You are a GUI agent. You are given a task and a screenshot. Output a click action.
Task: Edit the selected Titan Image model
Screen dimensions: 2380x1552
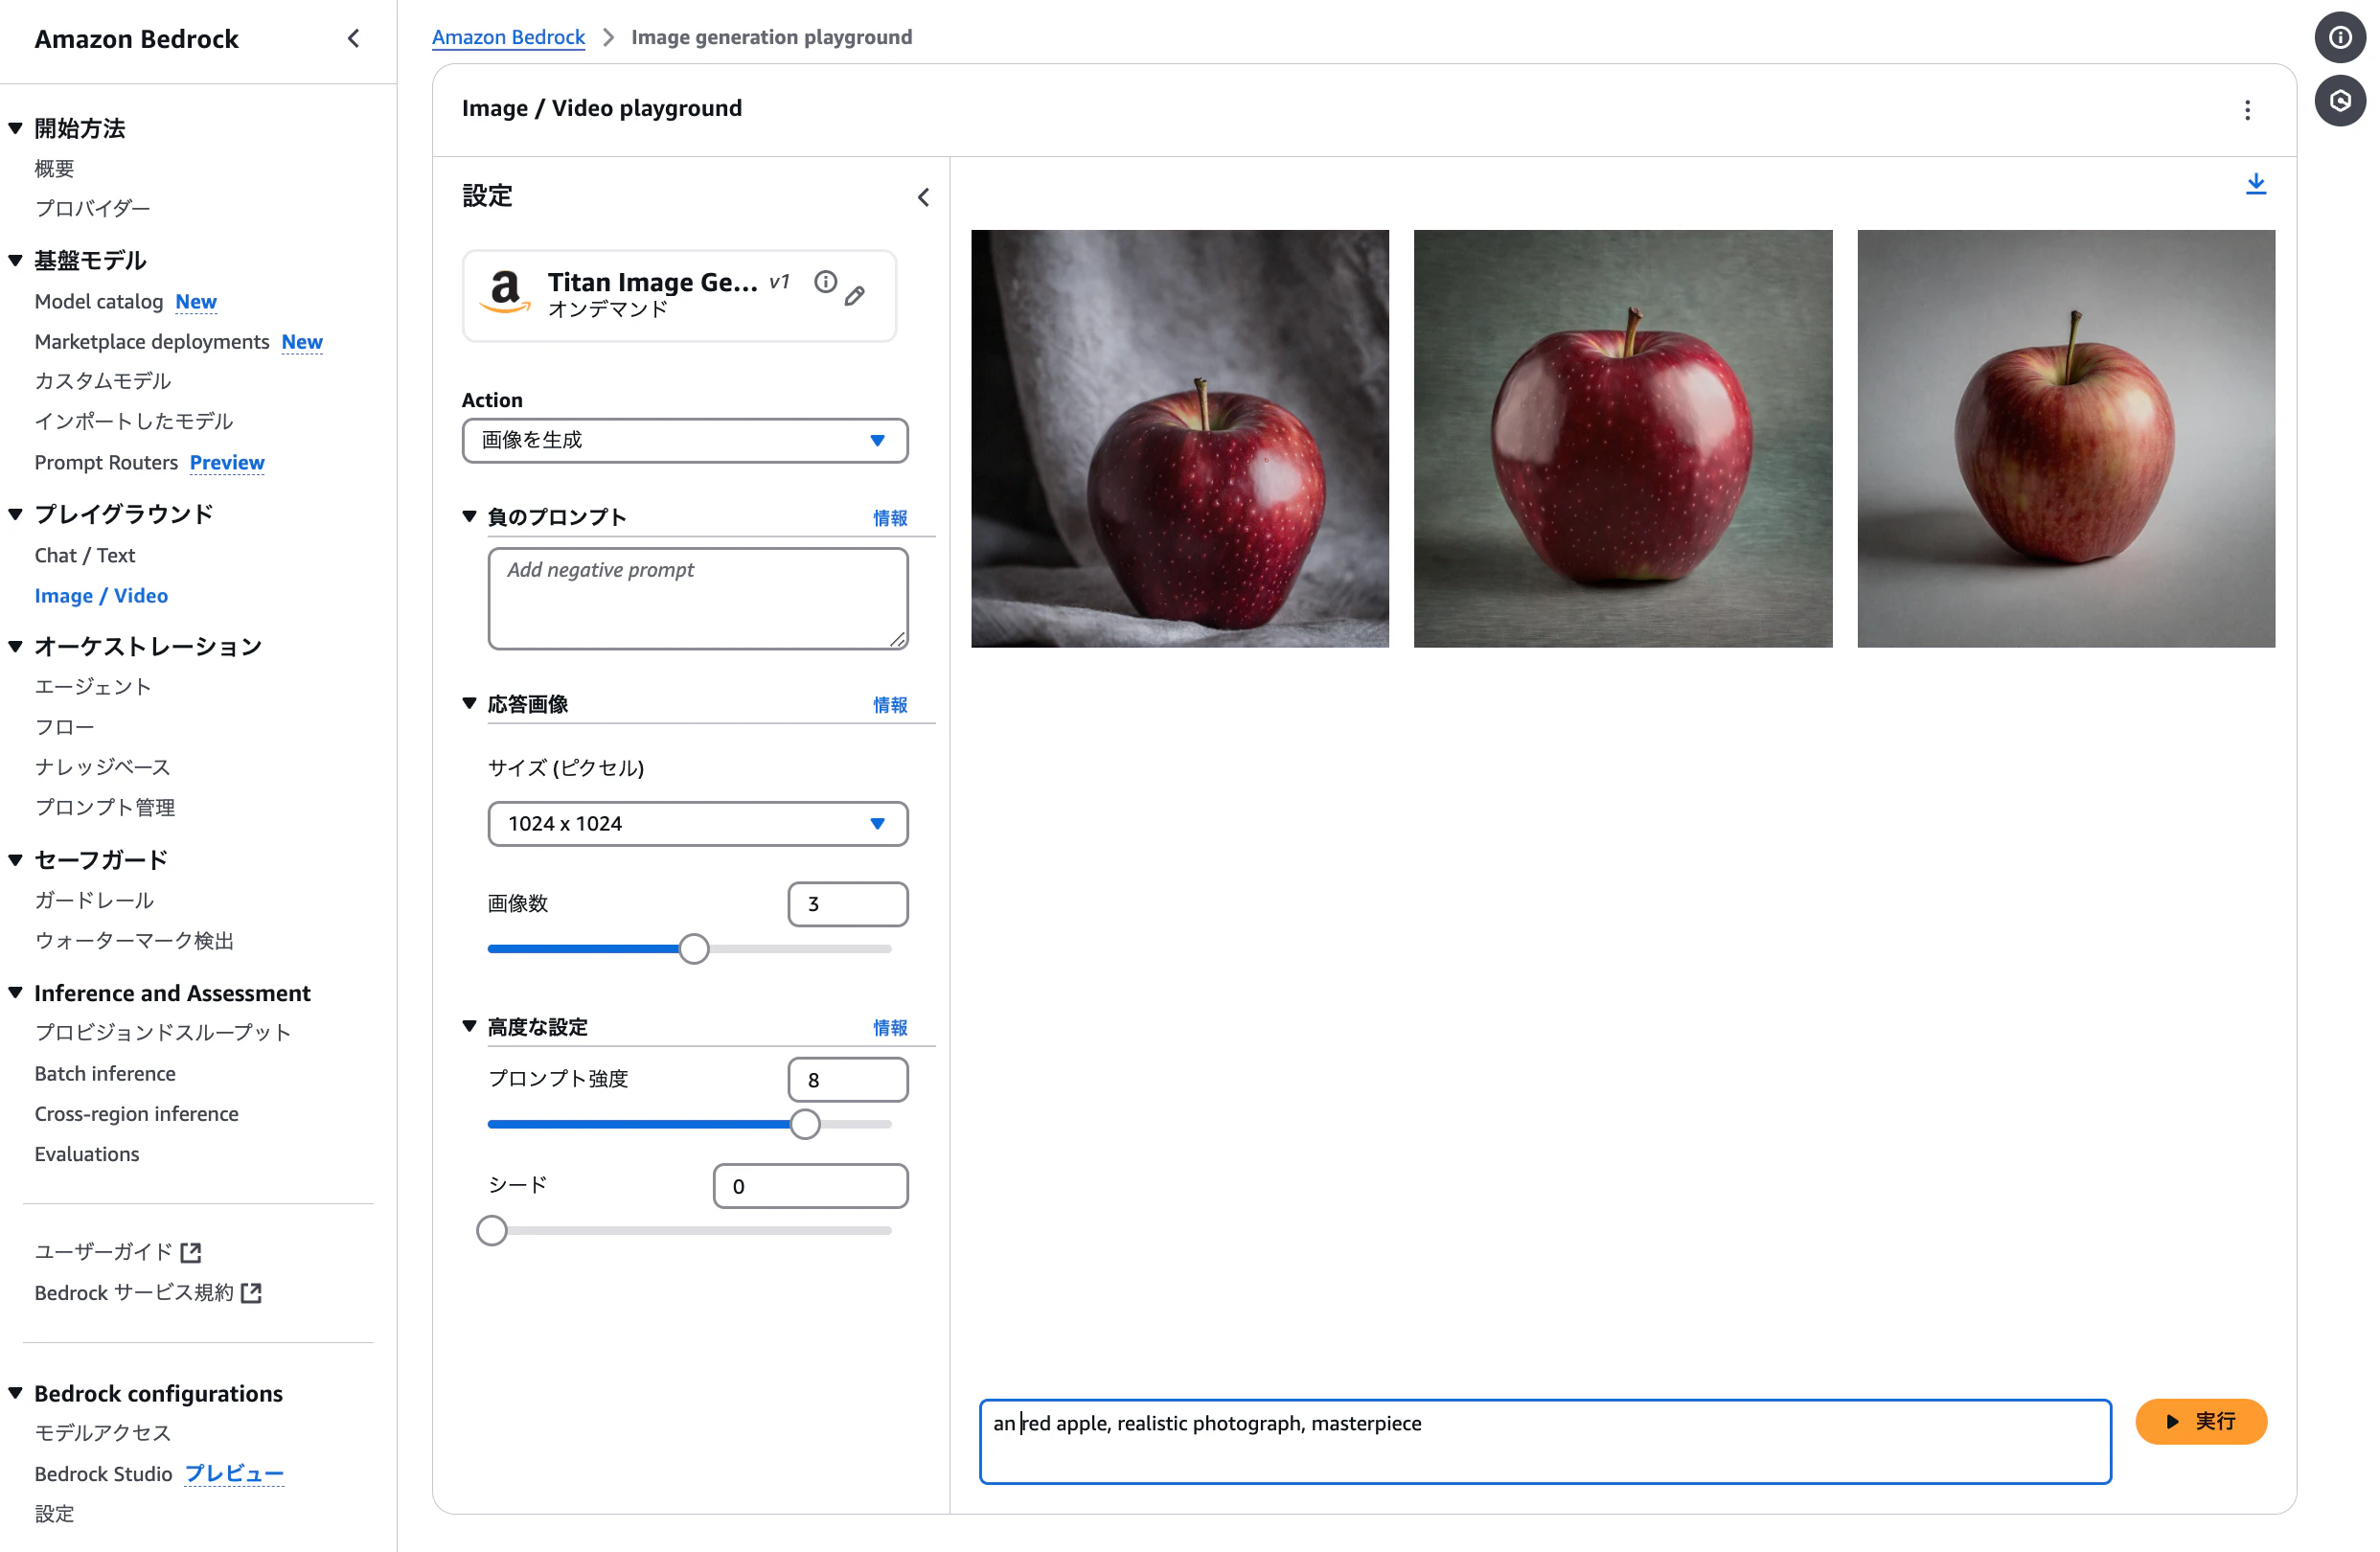pyautogui.click(x=855, y=295)
